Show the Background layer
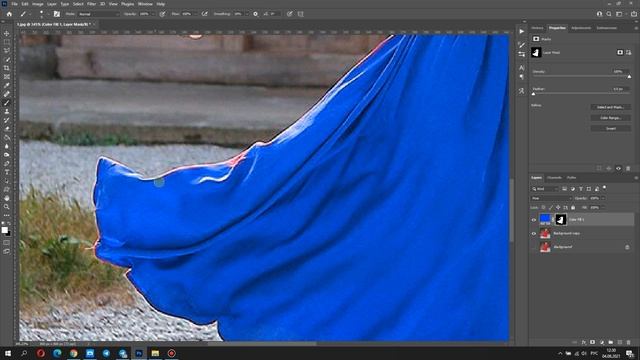640x360 pixels. click(534, 247)
